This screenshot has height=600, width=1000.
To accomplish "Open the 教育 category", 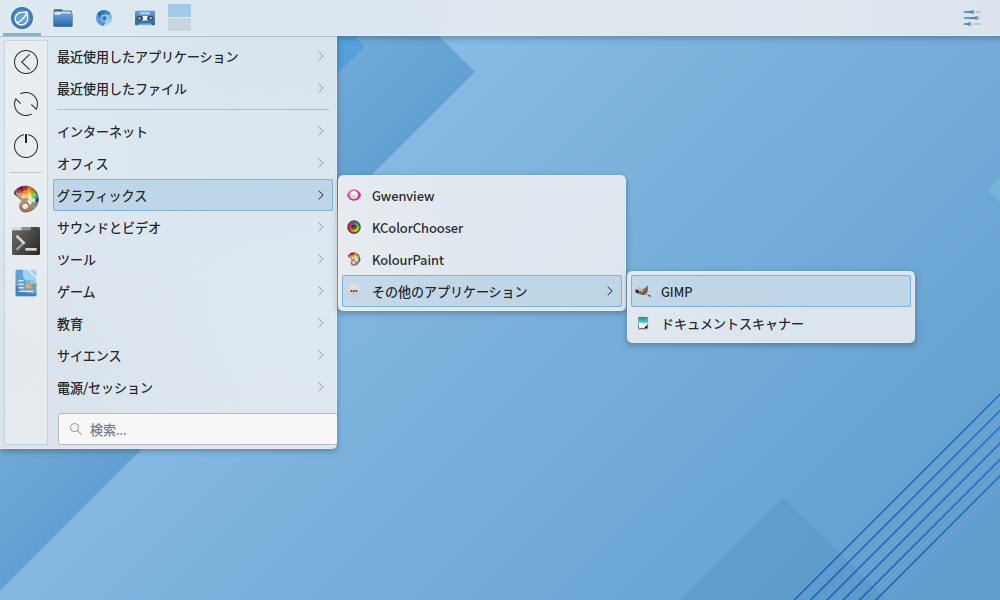I will 193,323.
